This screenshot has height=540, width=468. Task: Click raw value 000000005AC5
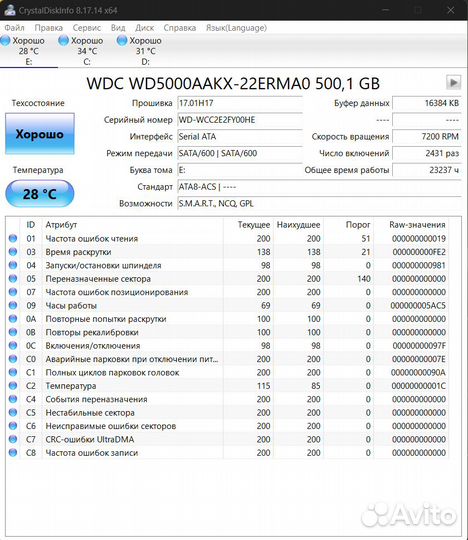pyautogui.click(x=418, y=305)
